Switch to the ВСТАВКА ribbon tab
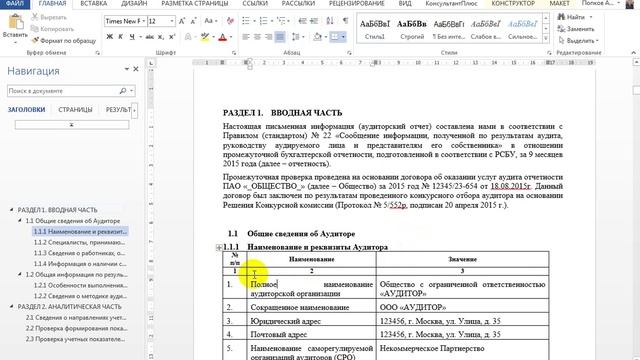This screenshot has height=360, width=640. (93, 4)
